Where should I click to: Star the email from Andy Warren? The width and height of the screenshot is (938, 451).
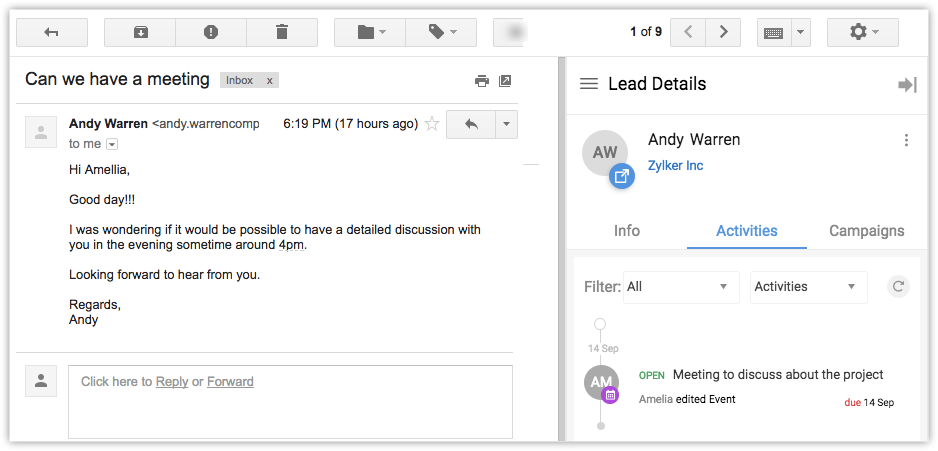pyautogui.click(x=432, y=124)
